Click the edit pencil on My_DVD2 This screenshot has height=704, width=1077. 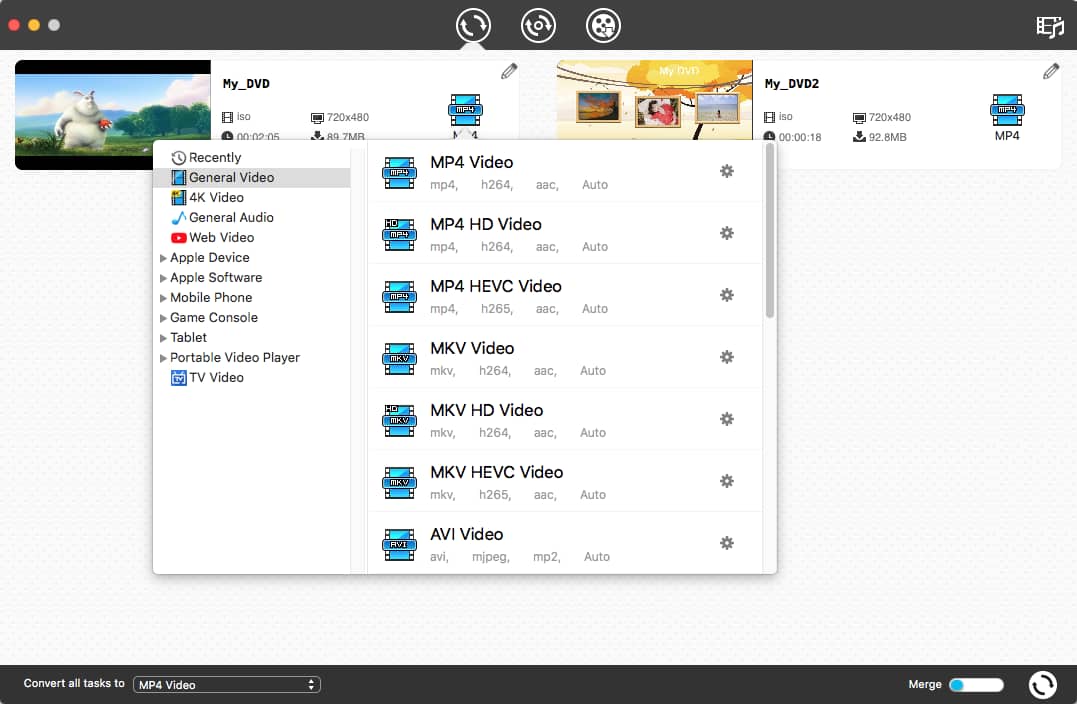coord(1051,71)
